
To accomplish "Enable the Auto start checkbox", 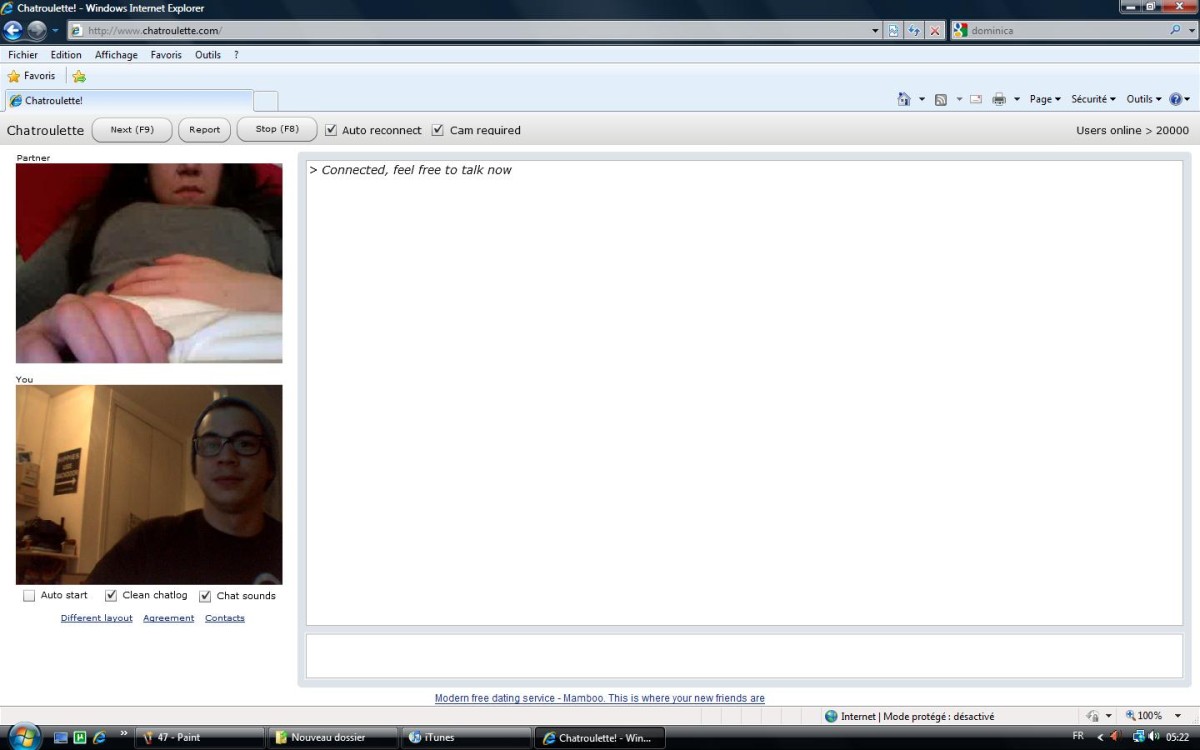I will (x=29, y=596).
